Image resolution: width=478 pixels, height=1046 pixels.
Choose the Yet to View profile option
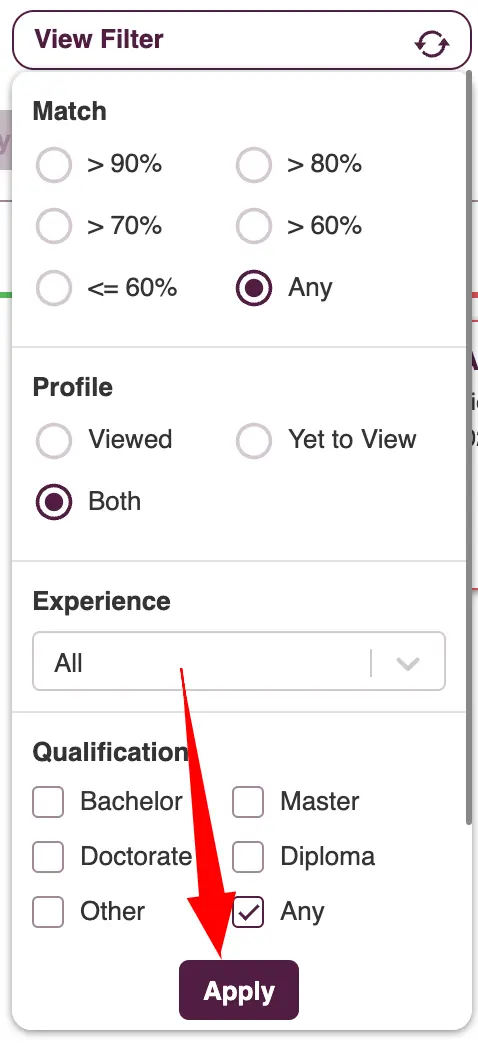pyautogui.click(x=253, y=440)
